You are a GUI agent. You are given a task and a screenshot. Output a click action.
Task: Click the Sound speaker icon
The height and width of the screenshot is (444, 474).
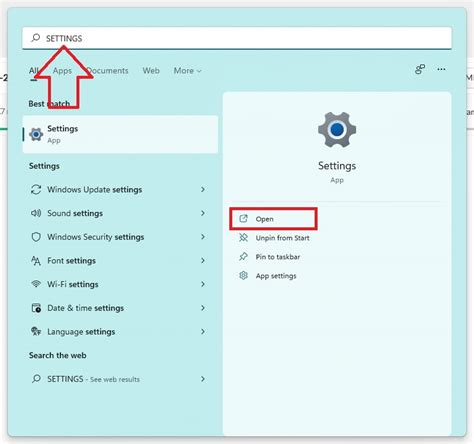click(36, 213)
